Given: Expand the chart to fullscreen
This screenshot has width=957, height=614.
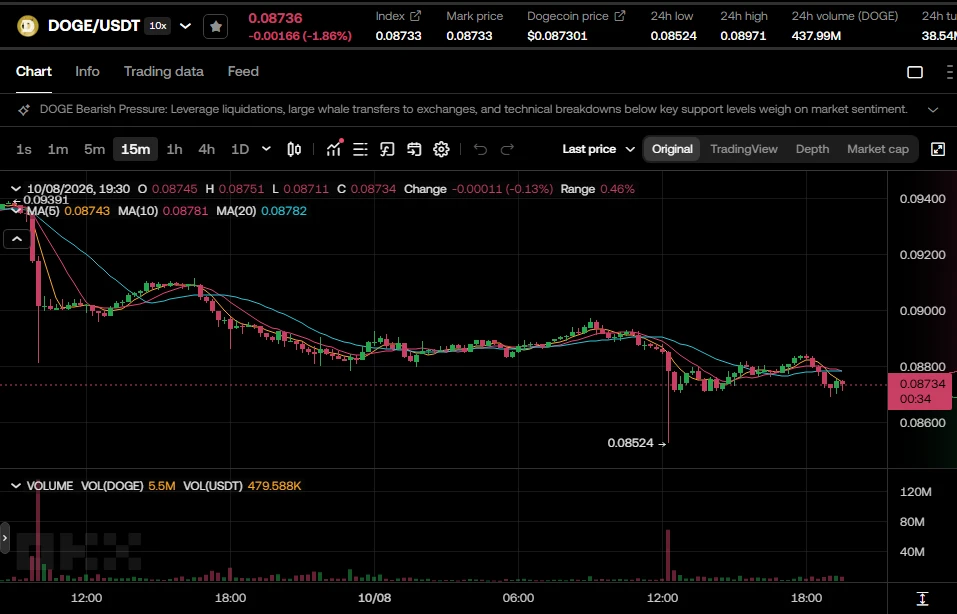Looking at the screenshot, I should pyautogui.click(x=938, y=150).
